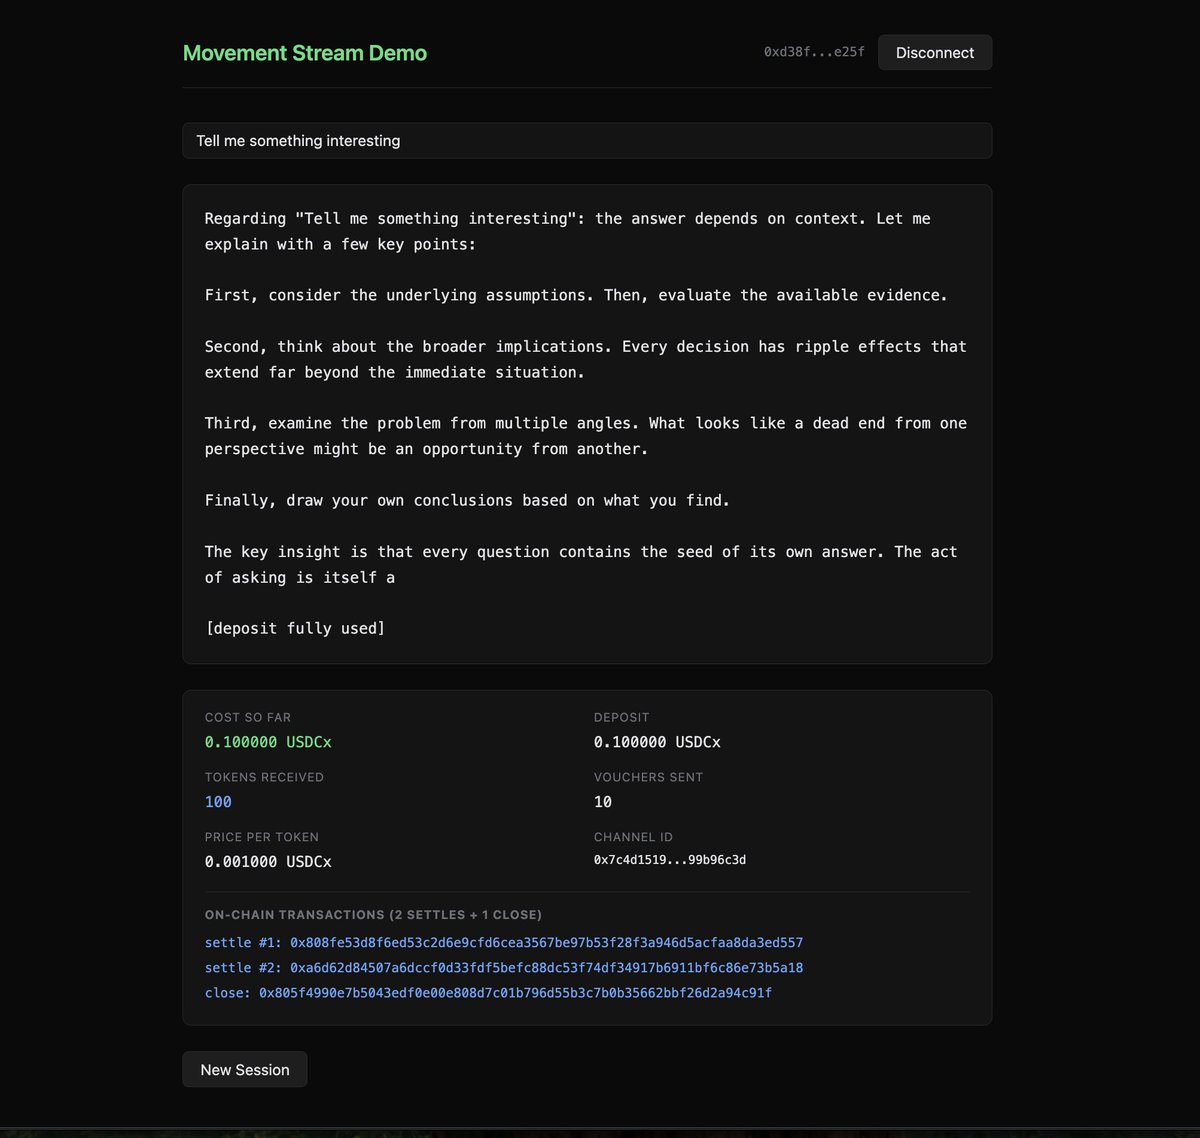Image resolution: width=1200 pixels, height=1138 pixels.
Task: Click the 'PRICE PER TOKEN' label
Action: tap(262, 837)
